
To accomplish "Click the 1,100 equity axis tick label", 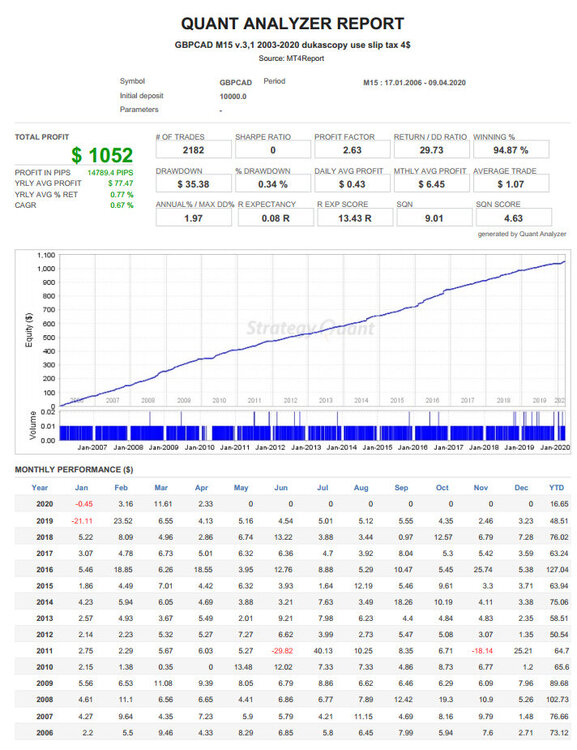I will click(46, 255).
